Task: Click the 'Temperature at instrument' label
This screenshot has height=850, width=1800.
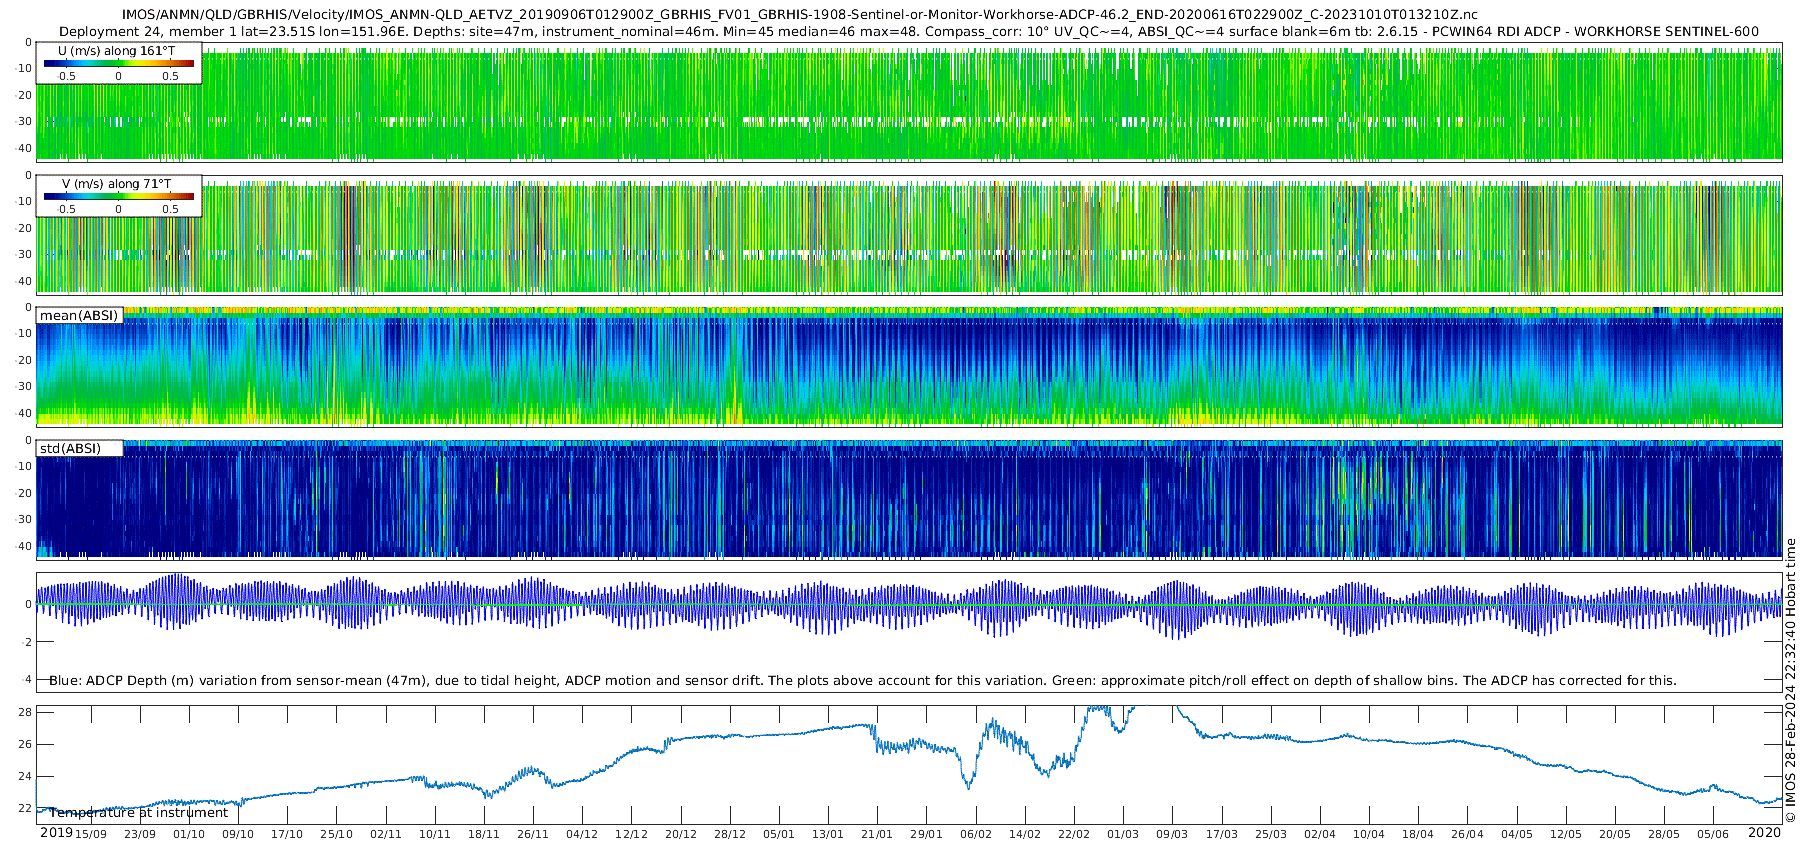Action: (139, 813)
